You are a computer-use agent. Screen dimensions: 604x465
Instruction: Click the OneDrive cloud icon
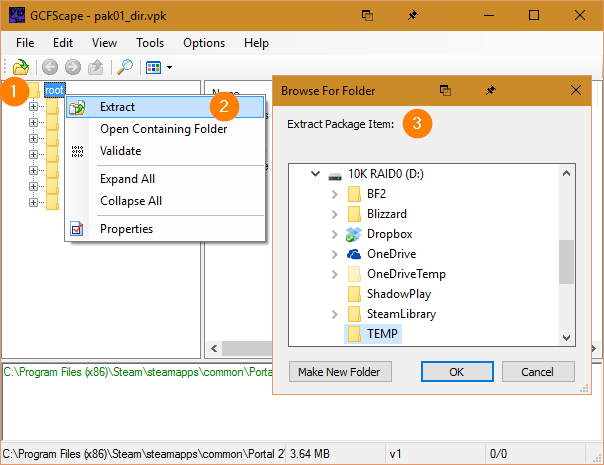354,254
